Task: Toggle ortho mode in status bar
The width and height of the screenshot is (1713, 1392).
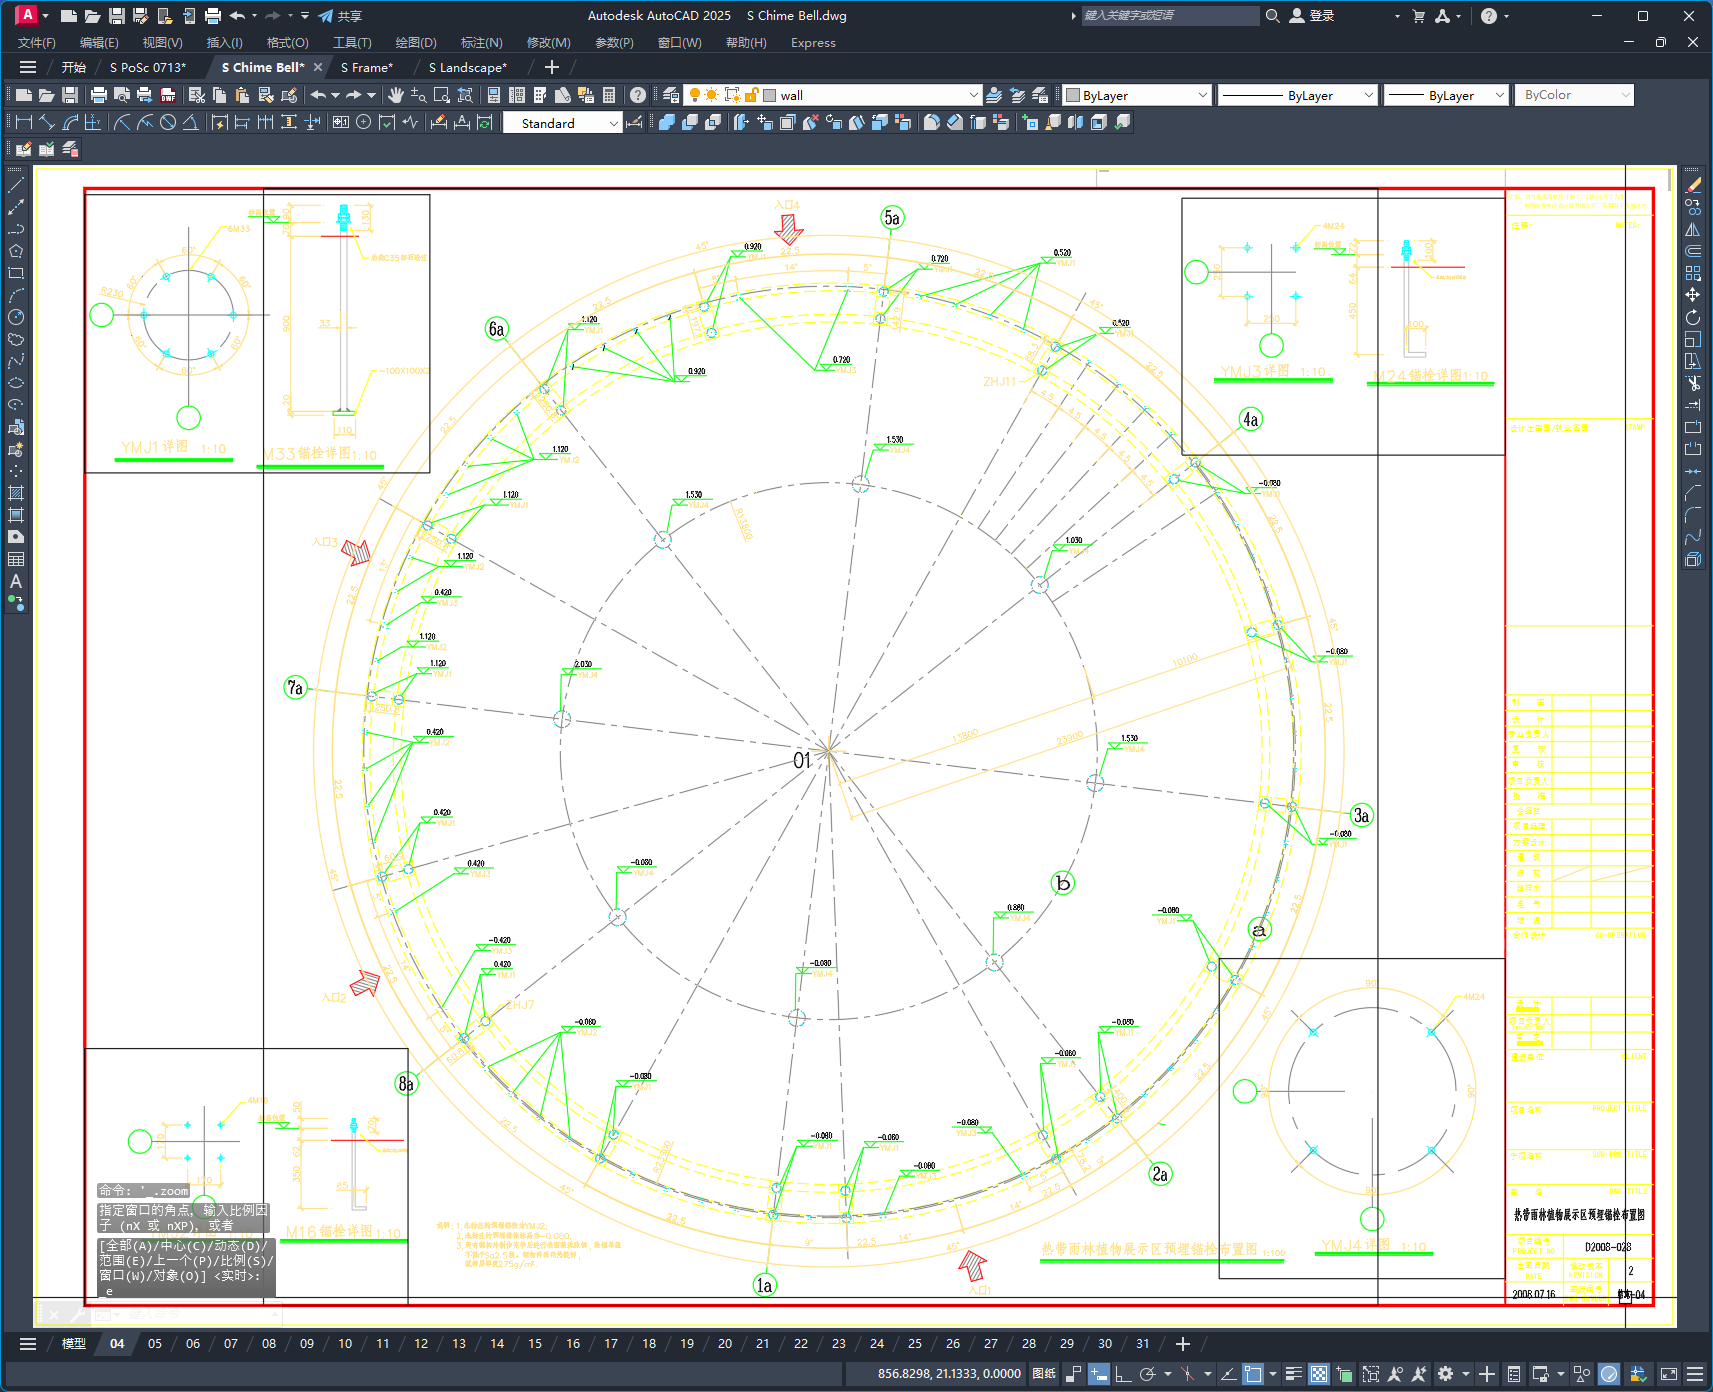Action: coord(1123,1374)
